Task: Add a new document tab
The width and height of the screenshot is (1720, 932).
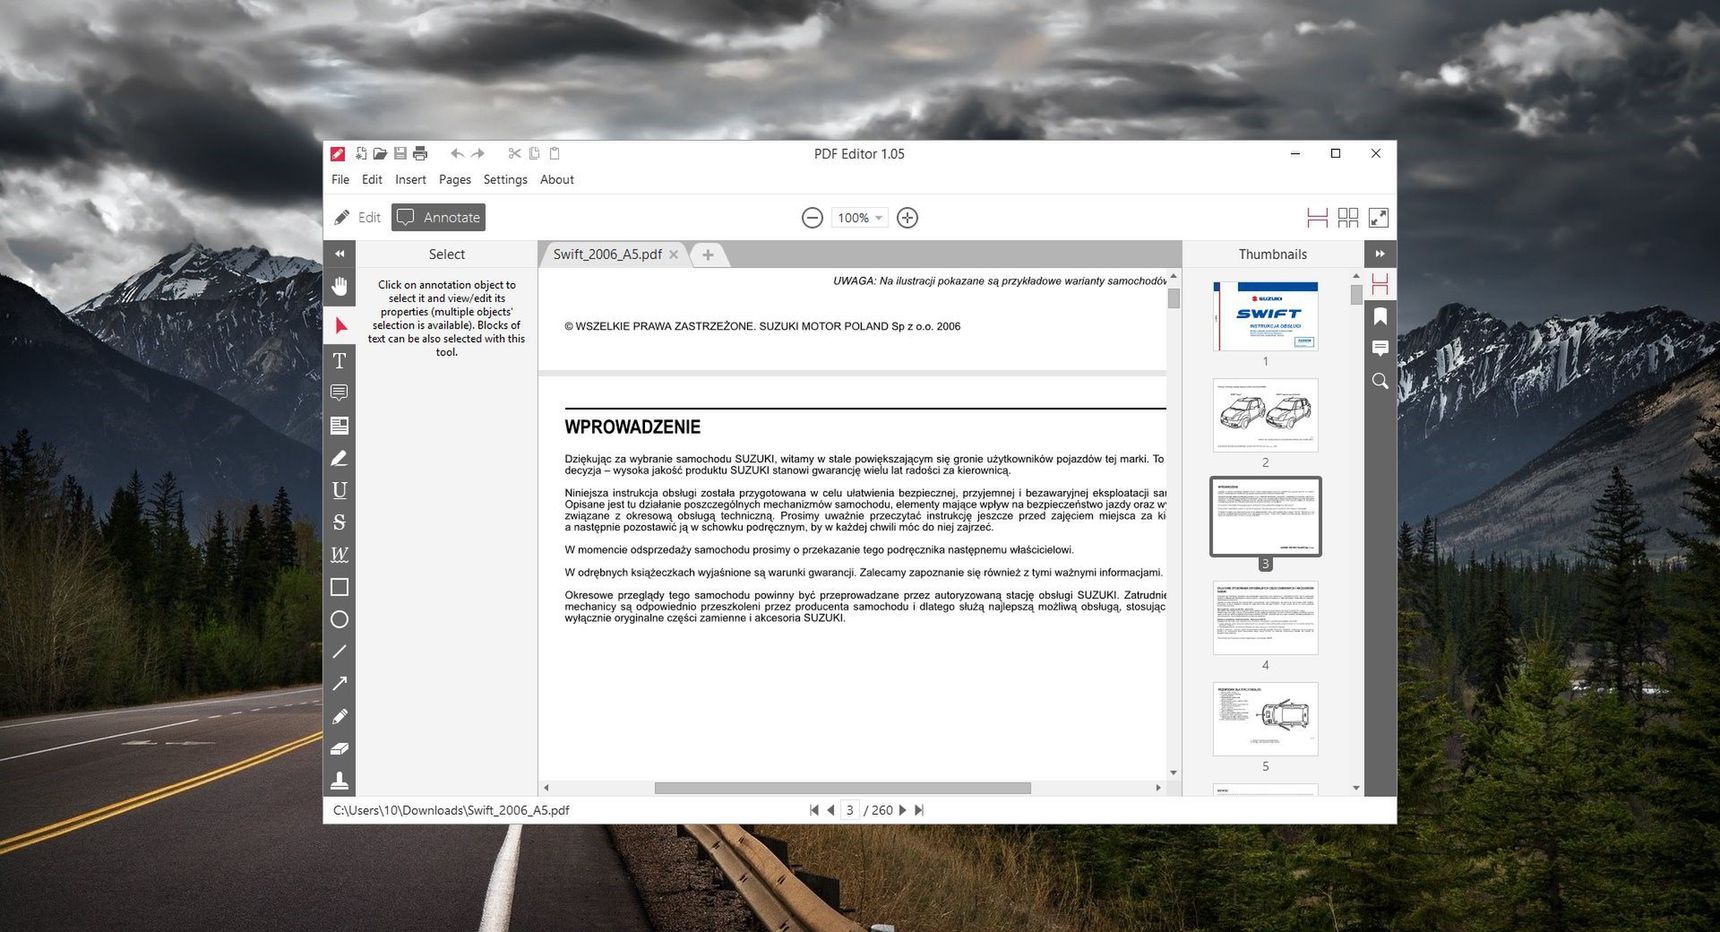Action: [x=708, y=255]
